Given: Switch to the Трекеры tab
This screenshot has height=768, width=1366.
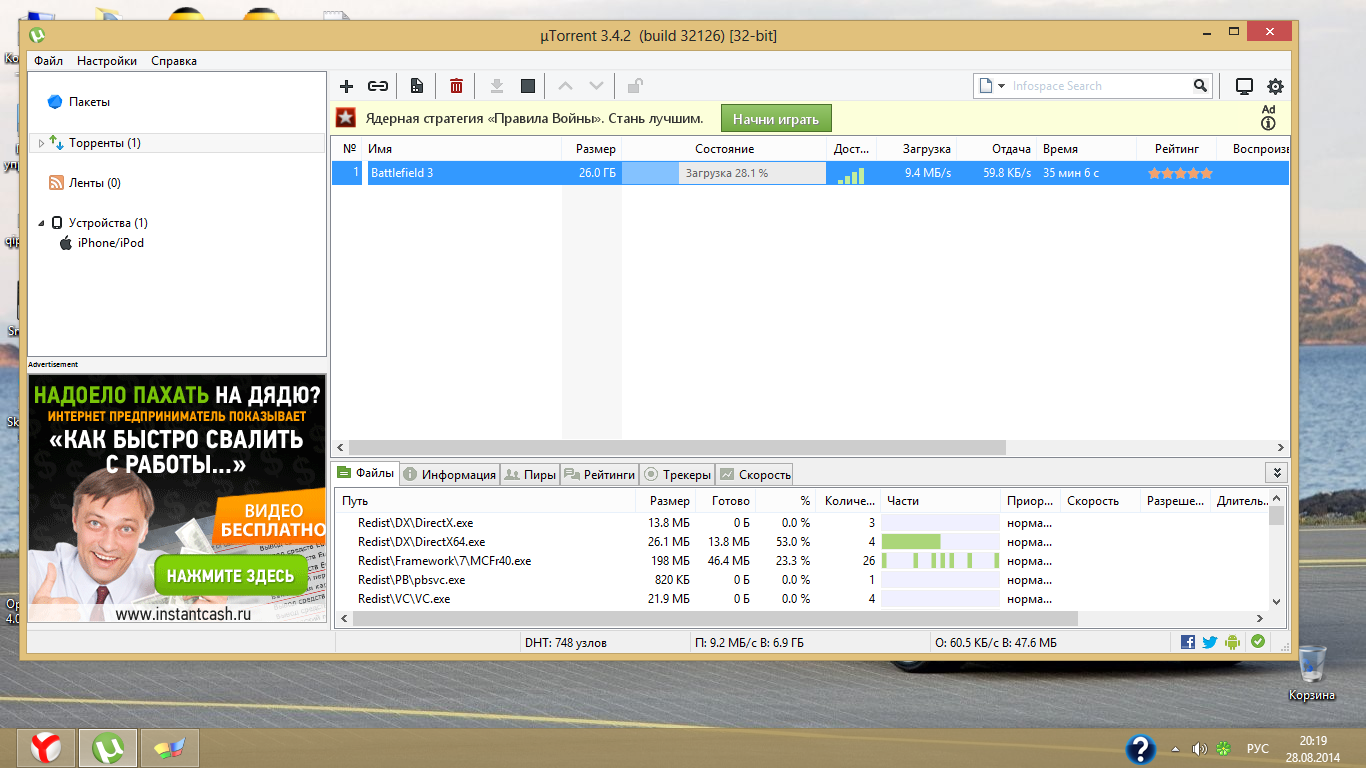Looking at the screenshot, I should (x=677, y=475).
